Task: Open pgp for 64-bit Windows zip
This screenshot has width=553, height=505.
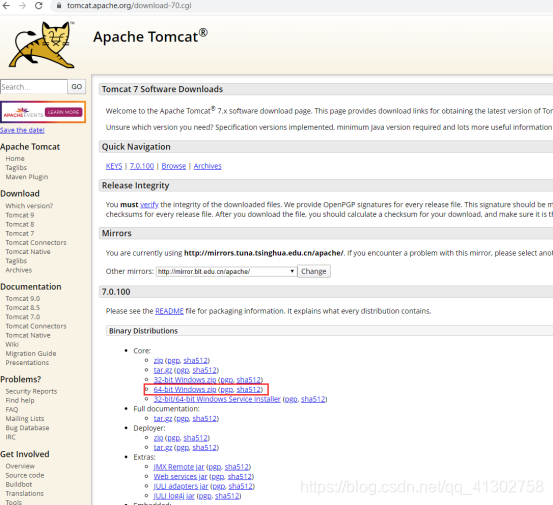Action: (227, 389)
